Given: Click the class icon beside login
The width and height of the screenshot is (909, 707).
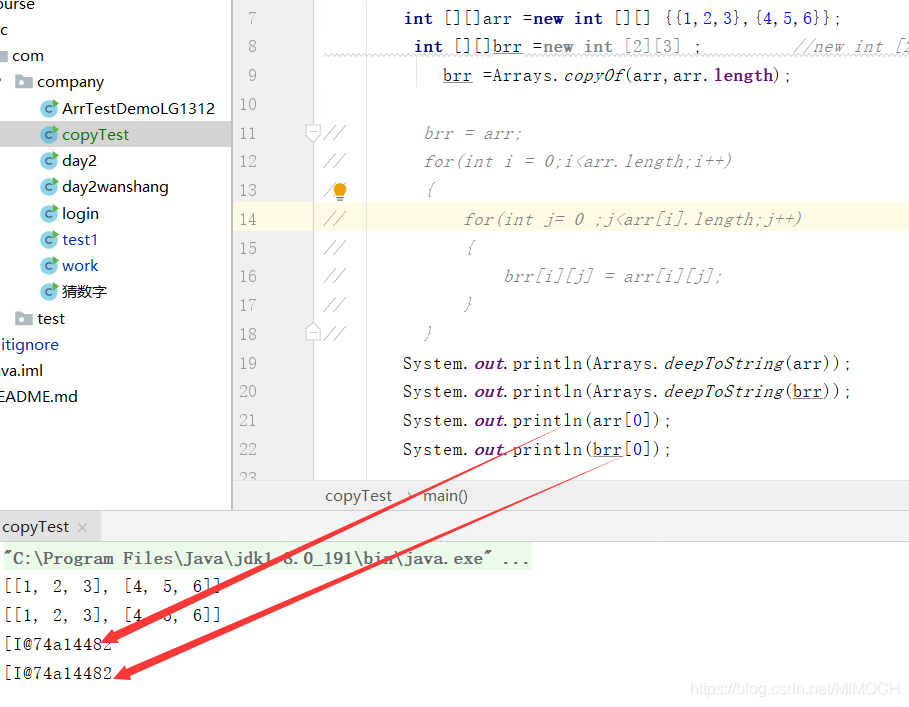Looking at the screenshot, I should click(49, 213).
